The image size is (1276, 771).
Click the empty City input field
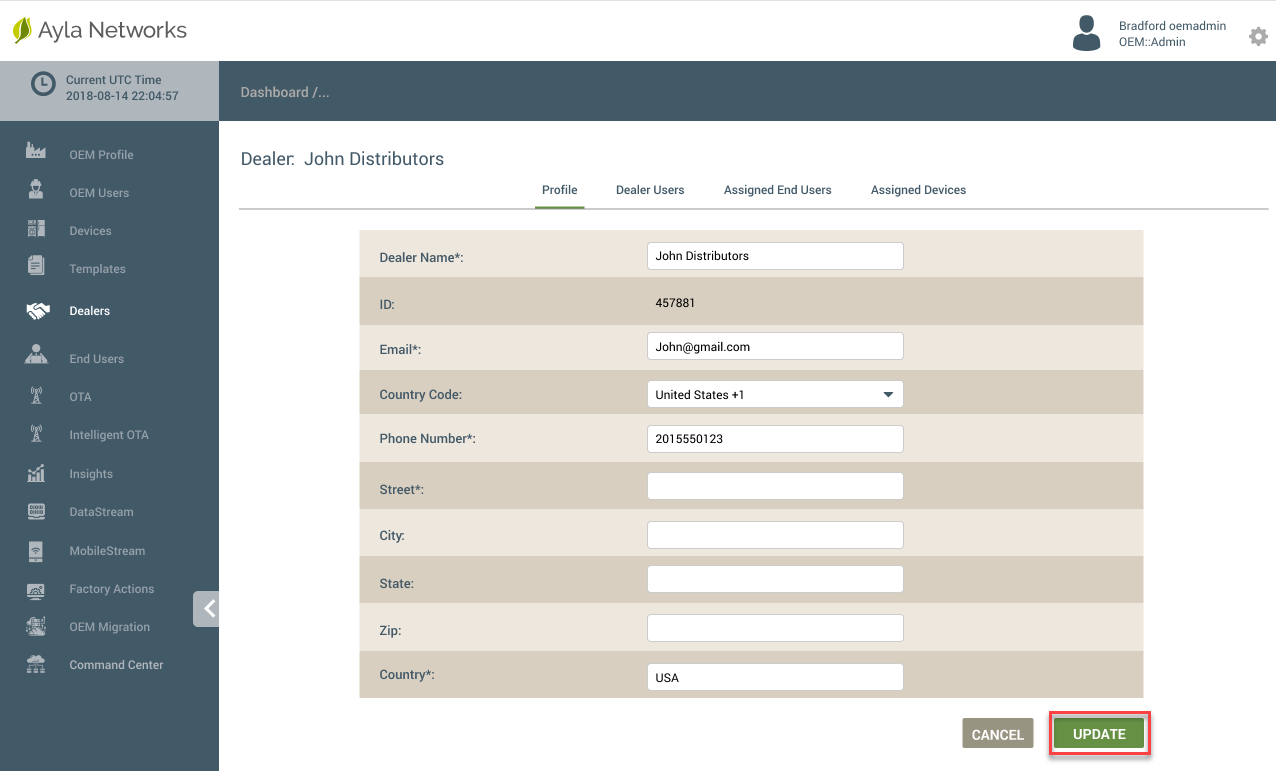pyautogui.click(x=775, y=535)
